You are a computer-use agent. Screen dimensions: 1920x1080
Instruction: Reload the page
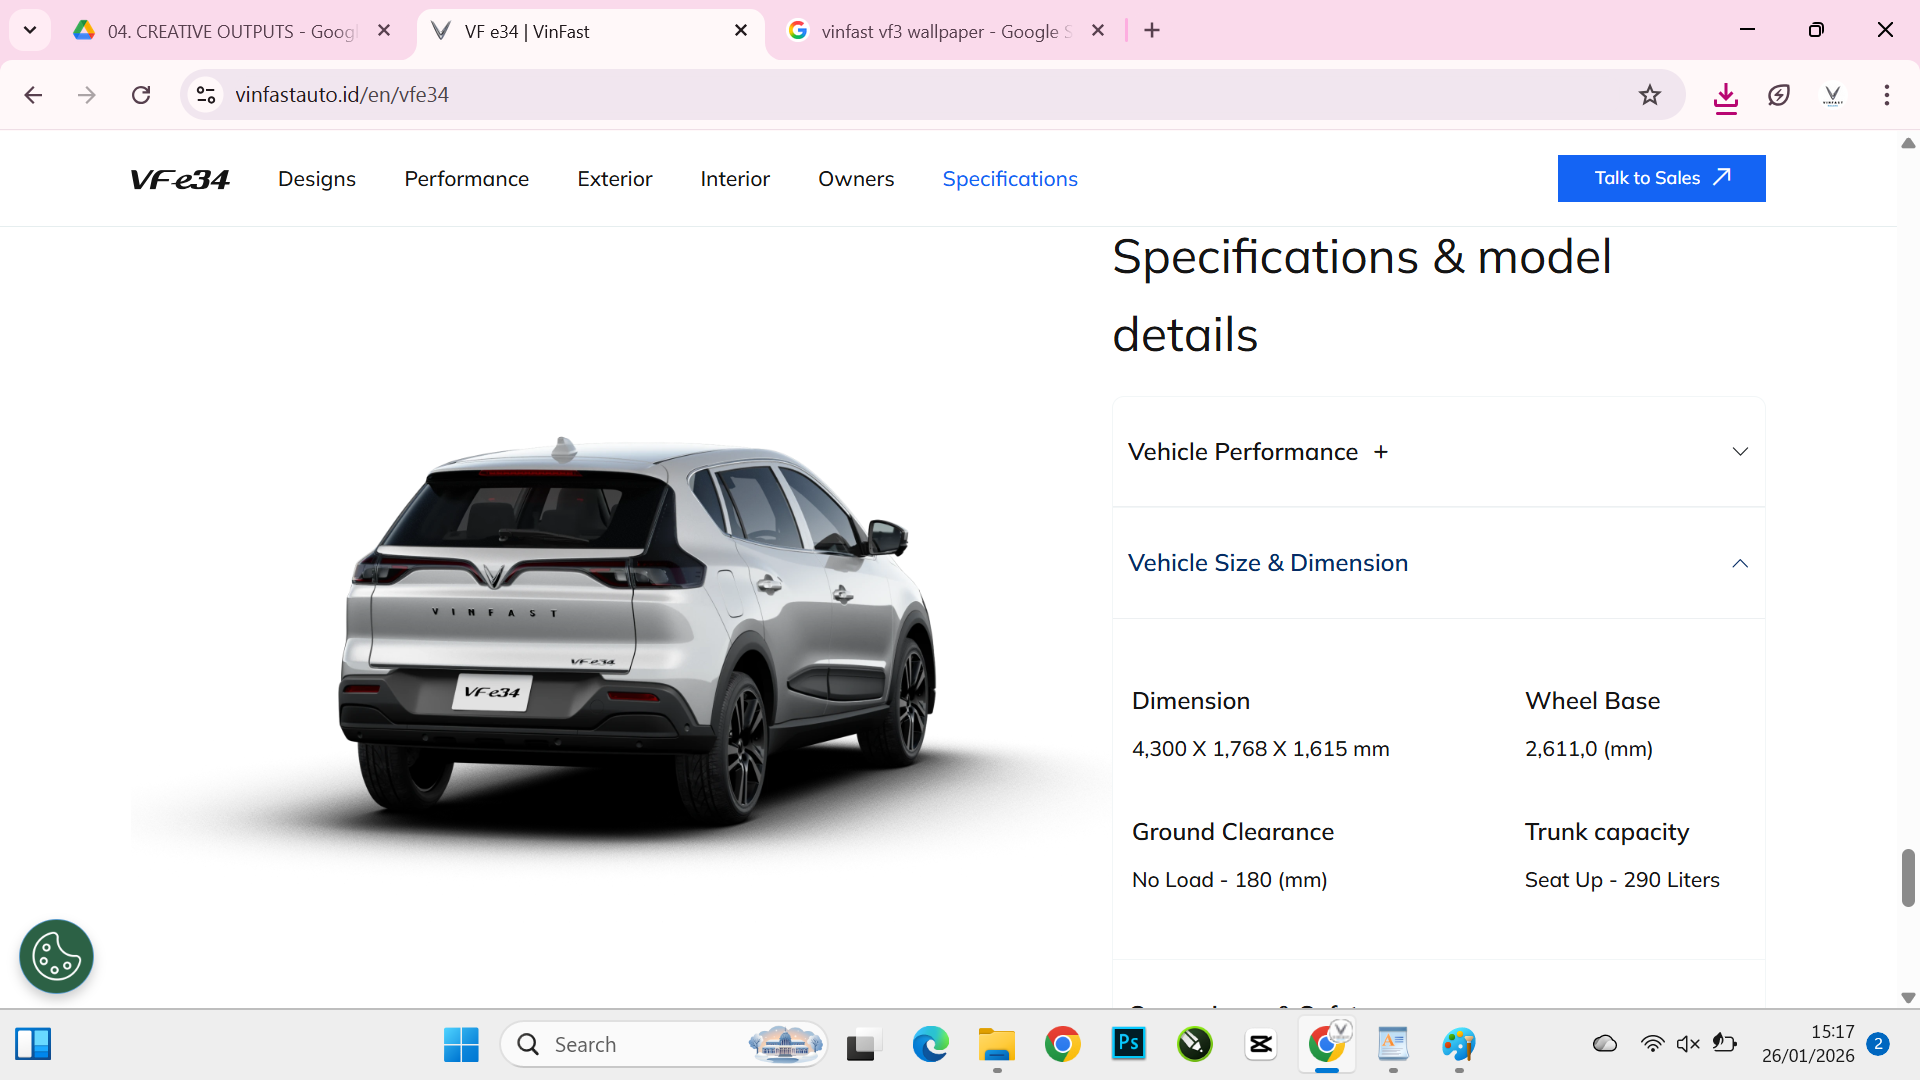click(141, 95)
